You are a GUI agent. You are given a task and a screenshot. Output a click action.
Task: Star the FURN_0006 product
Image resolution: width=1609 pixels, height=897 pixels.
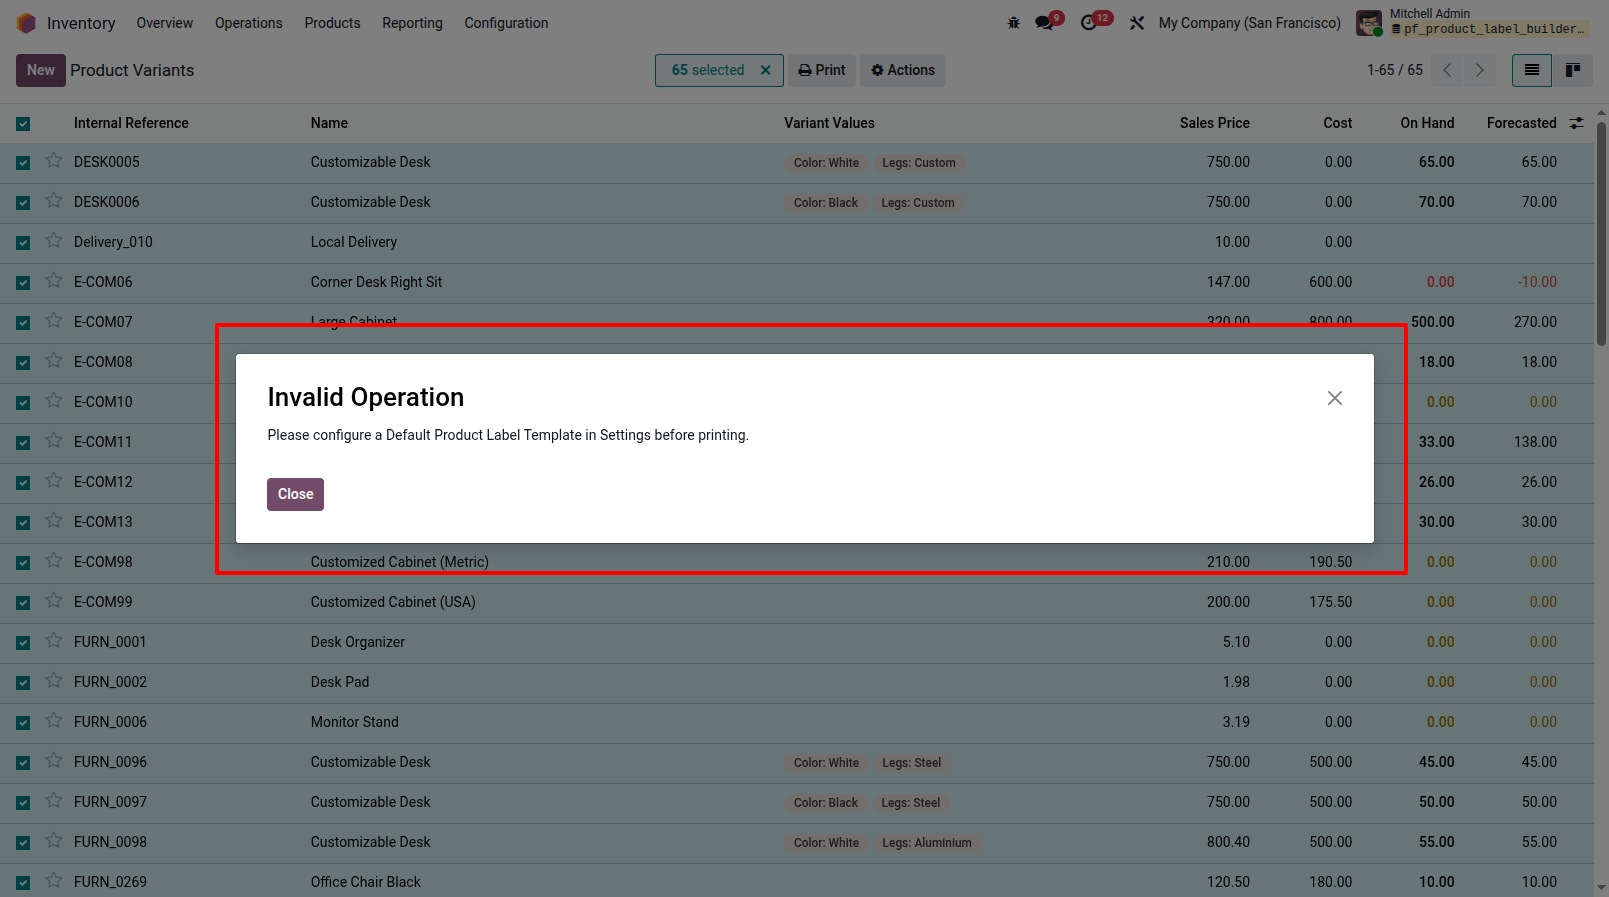click(54, 721)
